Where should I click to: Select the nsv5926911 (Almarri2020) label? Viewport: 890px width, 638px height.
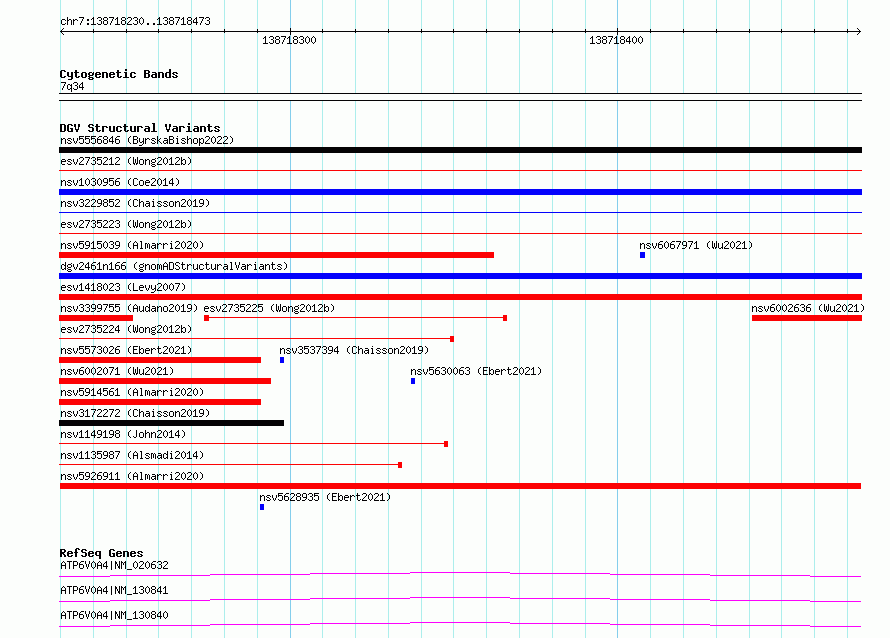point(132,476)
